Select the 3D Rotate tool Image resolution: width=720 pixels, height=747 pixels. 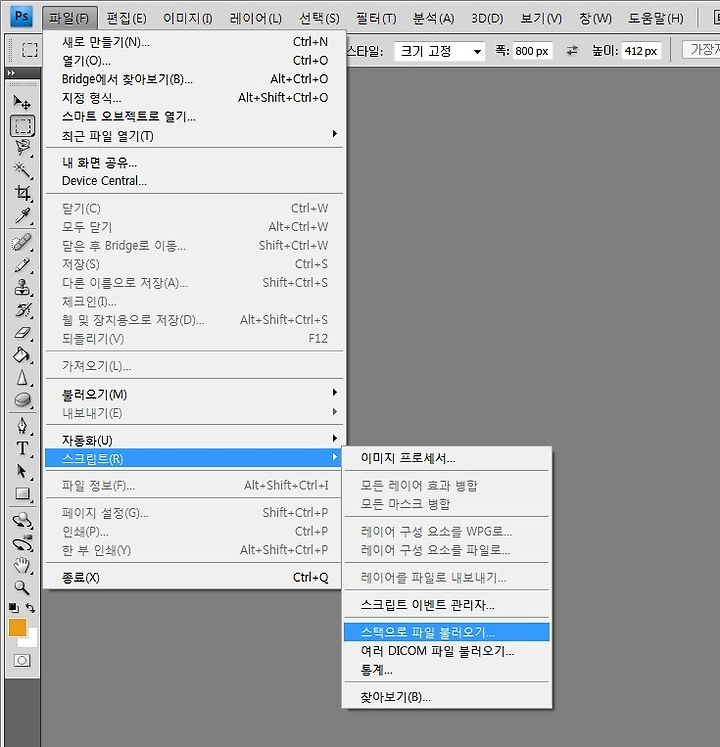[22, 520]
